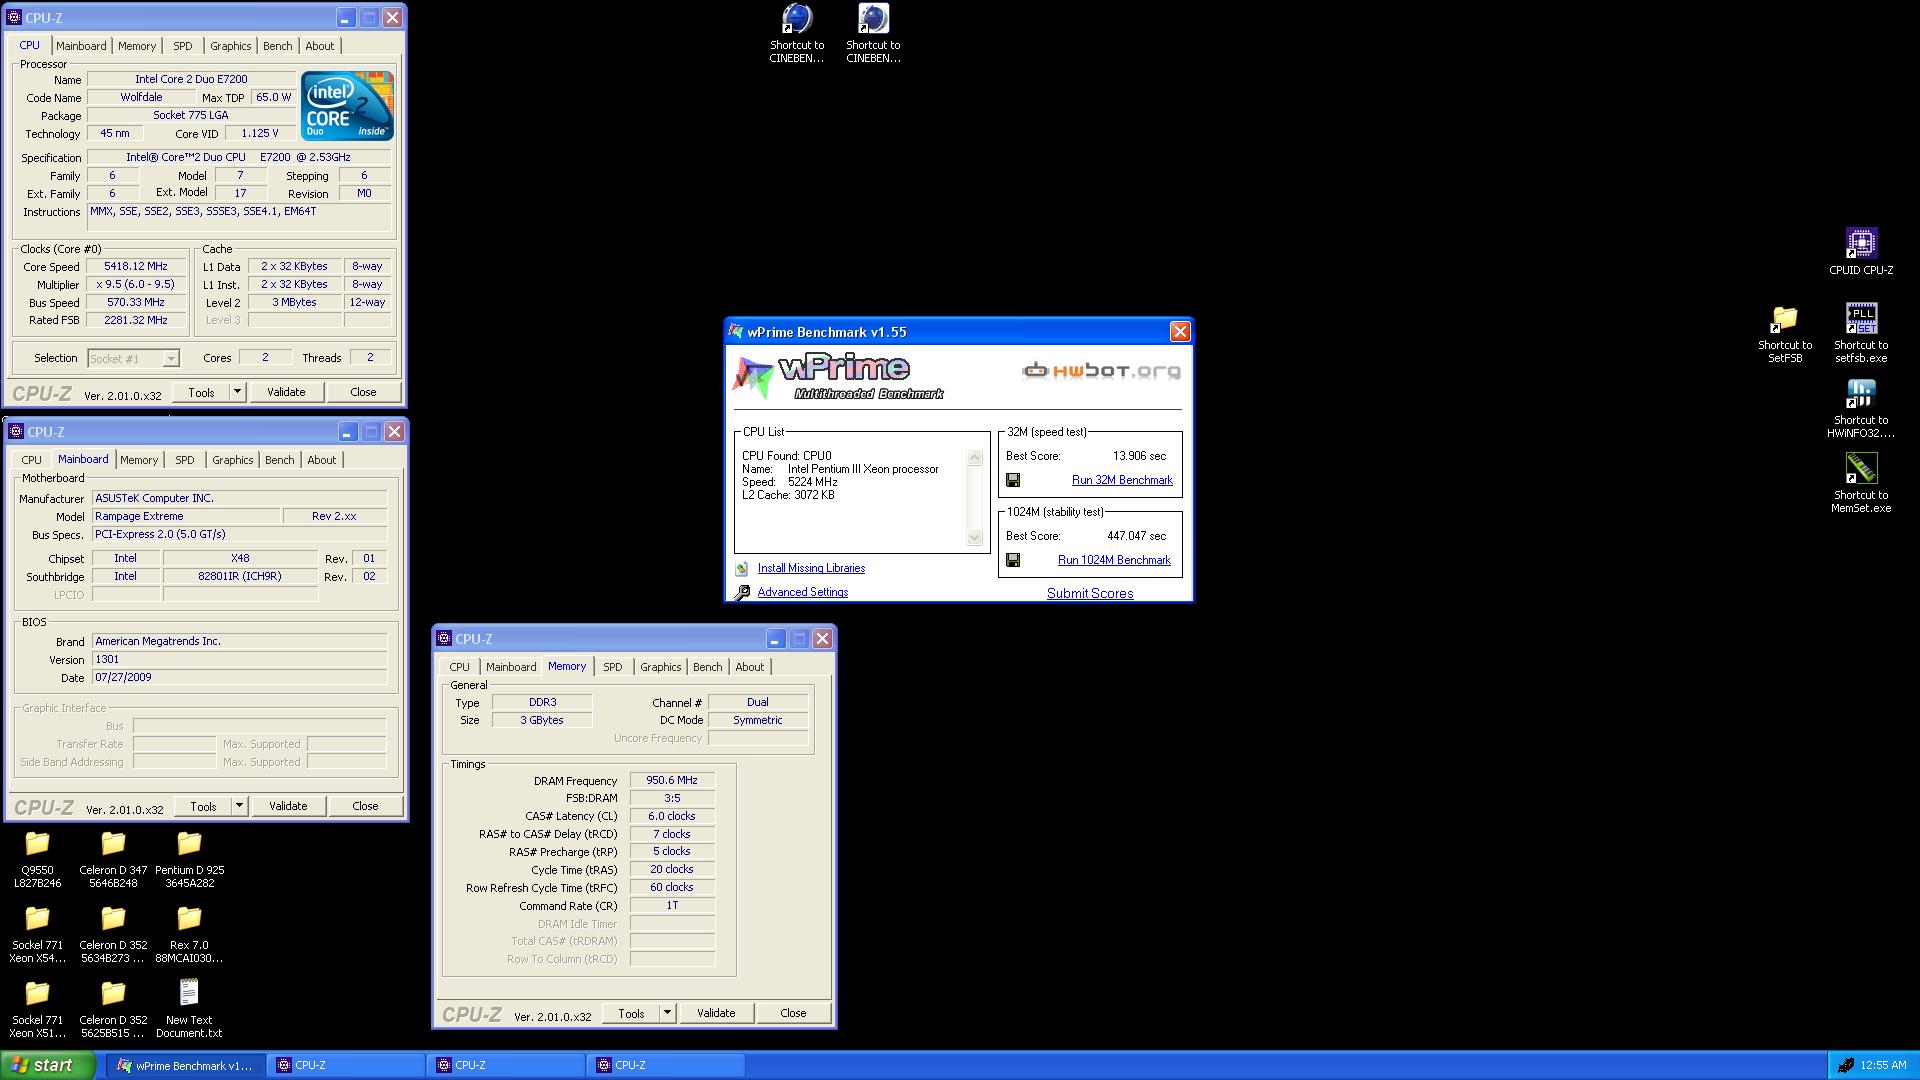The image size is (1920, 1080).
Task: Click system tray icon next to clock
Action: click(x=1845, y=1066)
